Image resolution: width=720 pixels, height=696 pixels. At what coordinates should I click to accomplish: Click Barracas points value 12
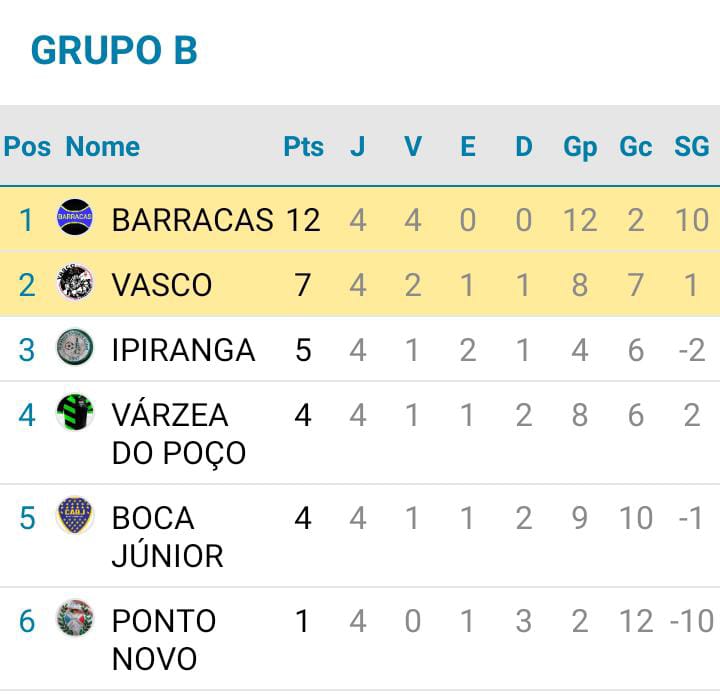[x=303, y=220]
